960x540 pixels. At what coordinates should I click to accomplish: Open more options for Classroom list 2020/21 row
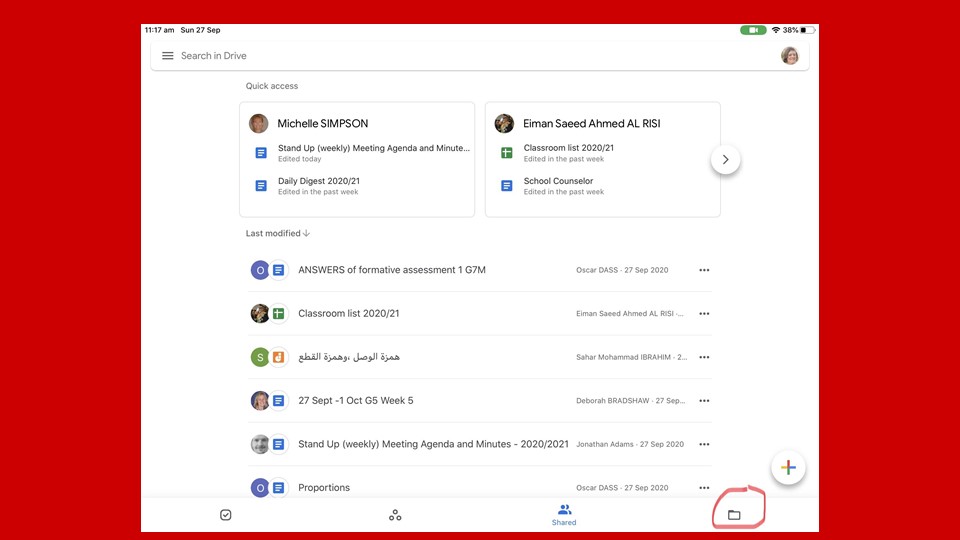(x=704, y=314)
